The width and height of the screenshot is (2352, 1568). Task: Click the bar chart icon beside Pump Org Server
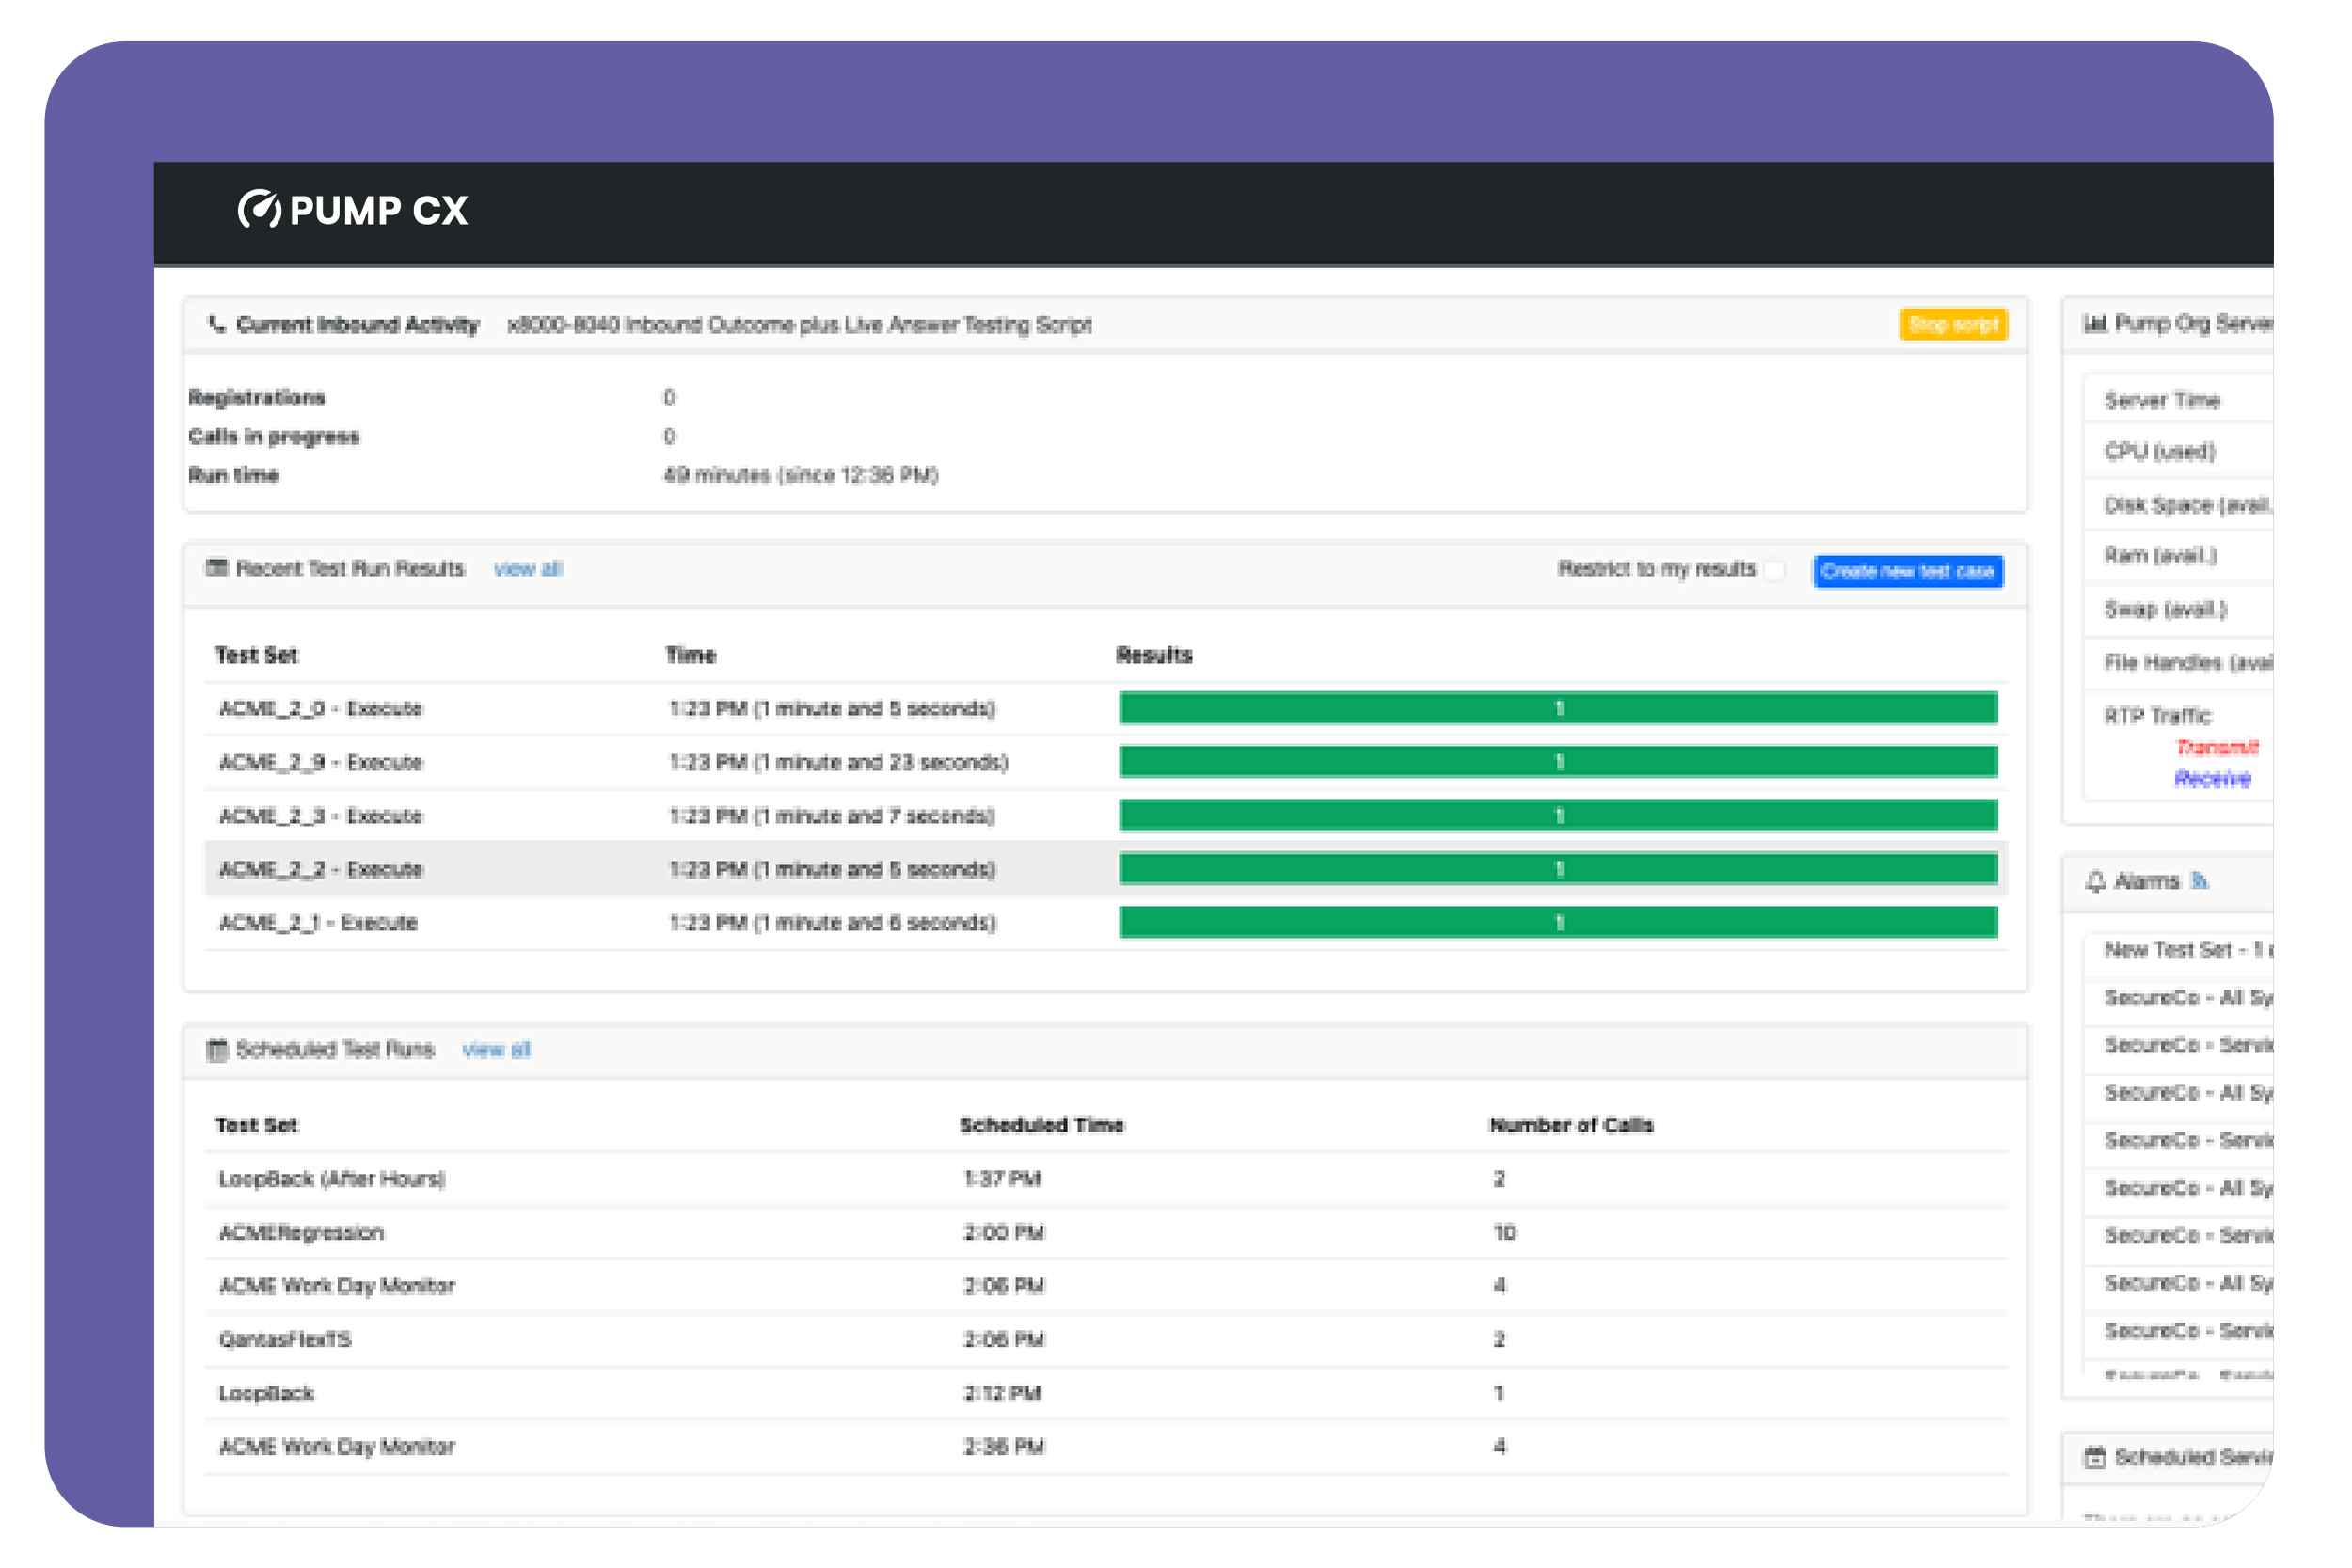pyautogui.click(x=2094, y=323)
